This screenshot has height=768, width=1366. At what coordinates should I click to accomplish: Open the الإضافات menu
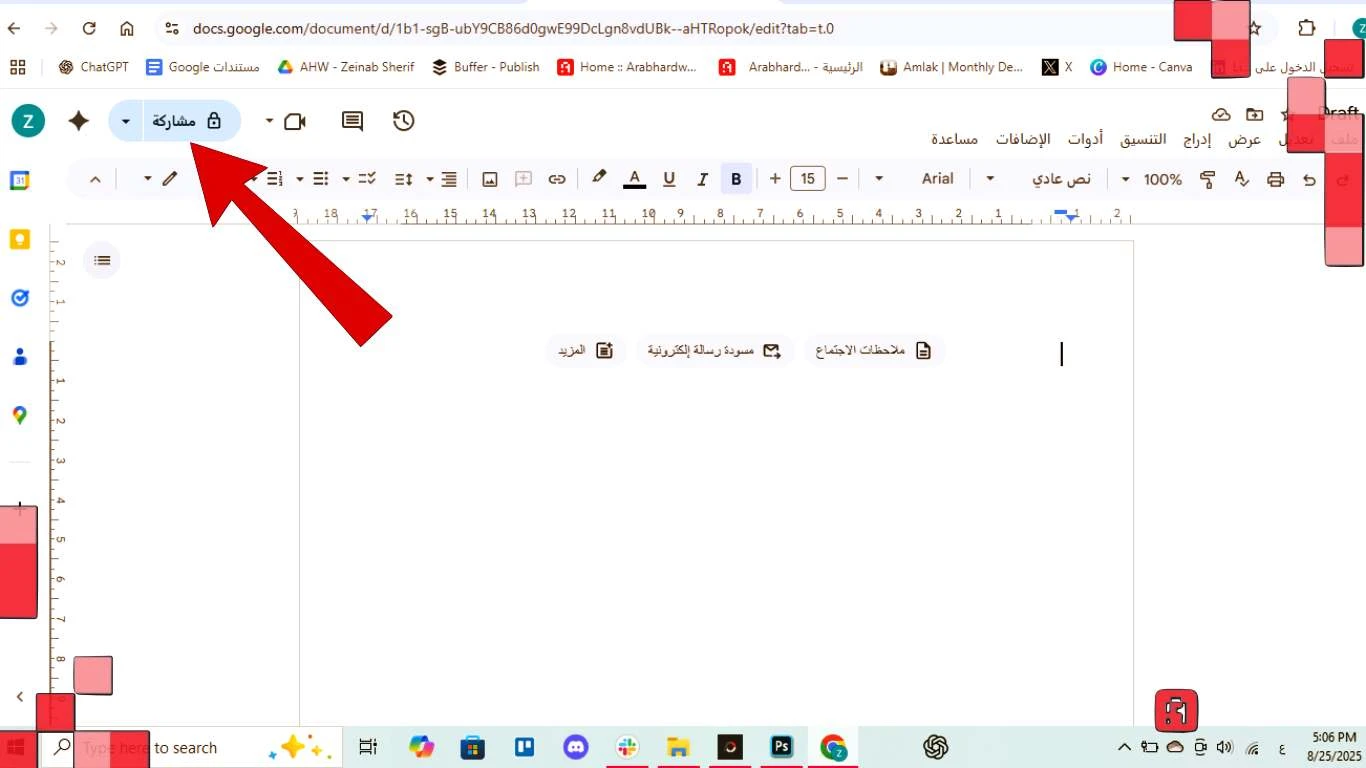(x=1023, y=140)
